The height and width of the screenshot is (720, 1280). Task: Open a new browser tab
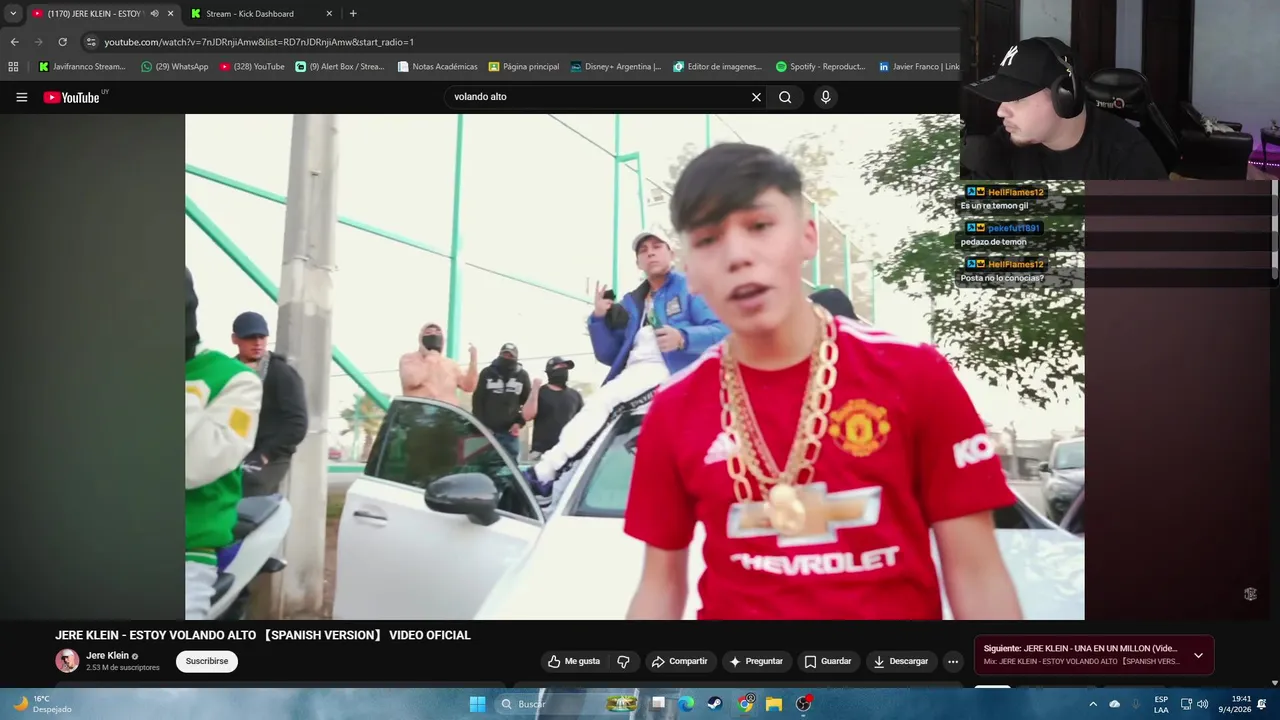(353, 13)
